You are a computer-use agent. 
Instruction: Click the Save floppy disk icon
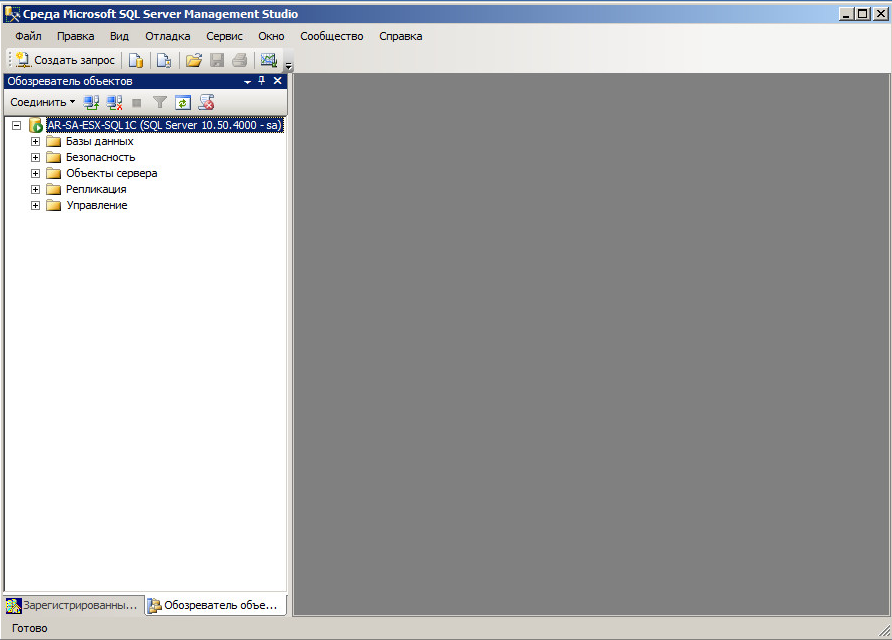coord(217,60)
